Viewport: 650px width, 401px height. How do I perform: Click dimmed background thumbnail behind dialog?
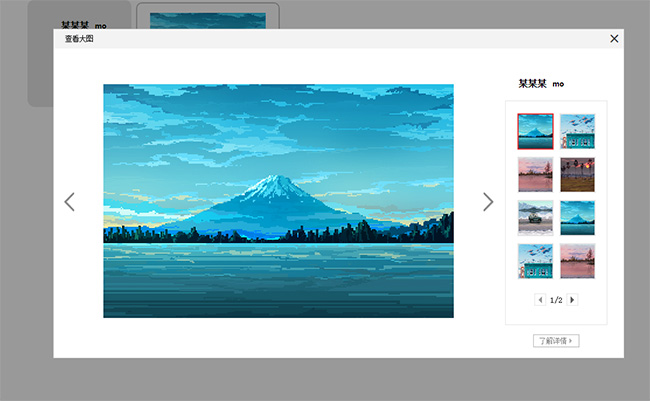[x=208, y=20]
